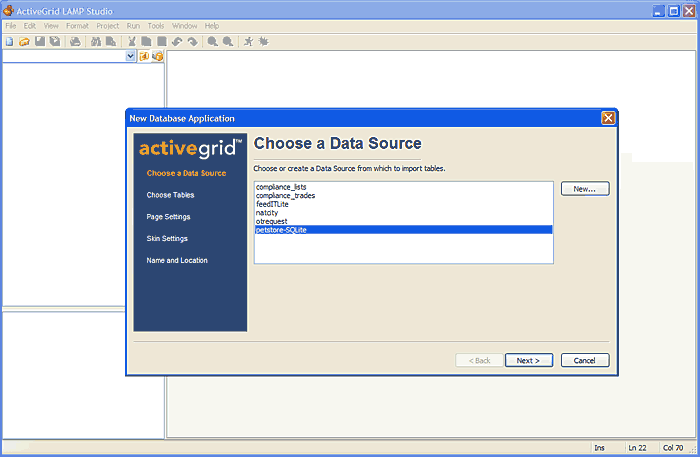The height and width of the screenshot is (457, 700).
Task: Click the Open folder toolbar icon
Action: tap(24, 42)
